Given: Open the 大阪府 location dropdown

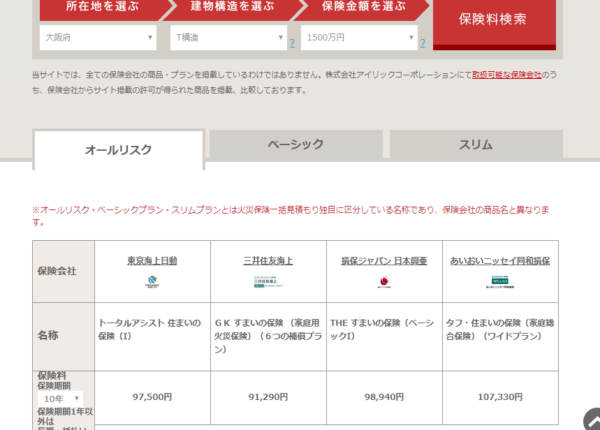Looking at the screenshot, I should click(98, 37).
